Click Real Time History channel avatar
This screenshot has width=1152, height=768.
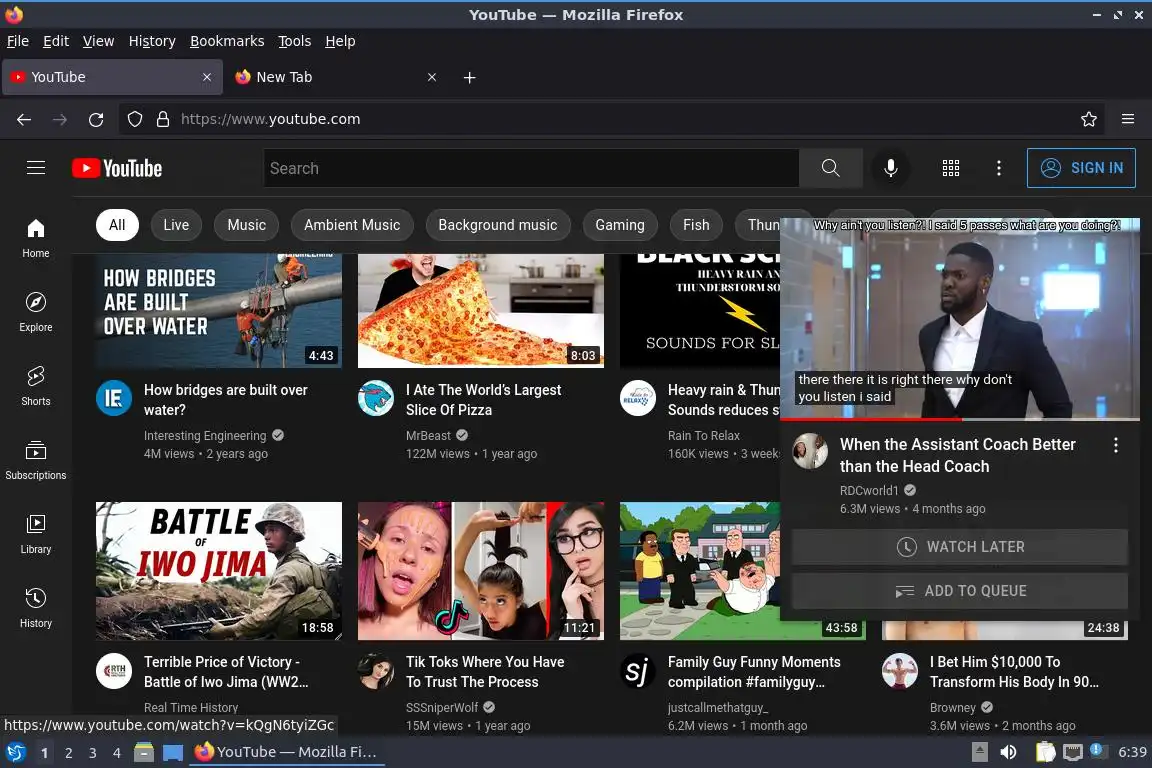(114, 670)
